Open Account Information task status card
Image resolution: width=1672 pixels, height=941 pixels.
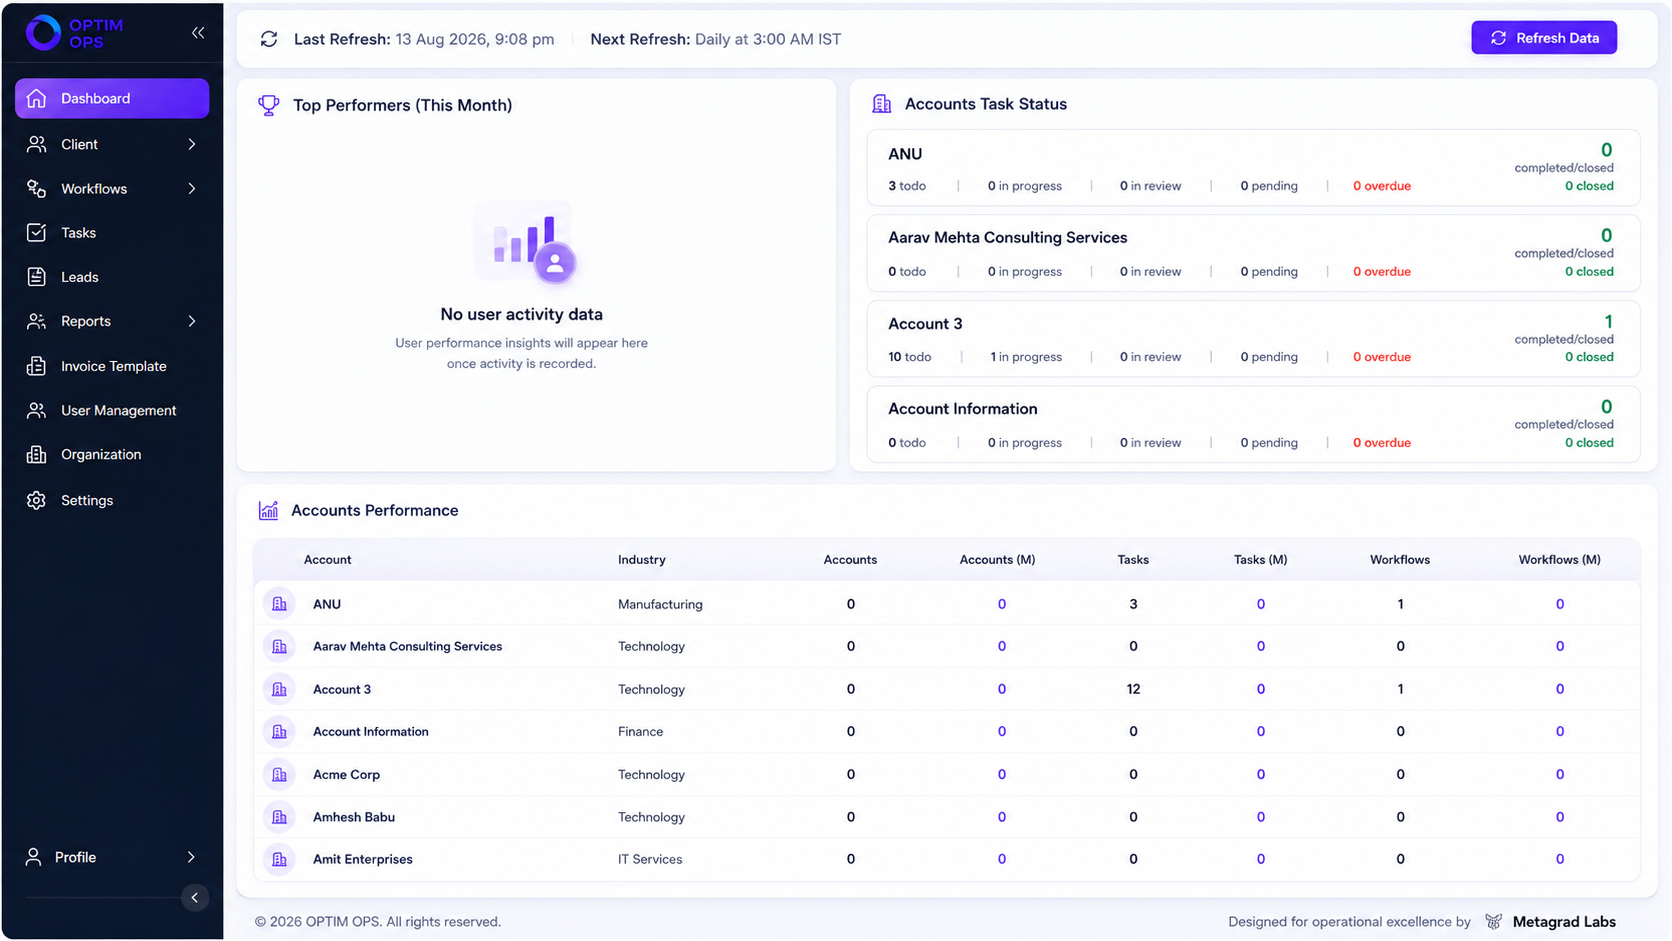pos(1253,424)
